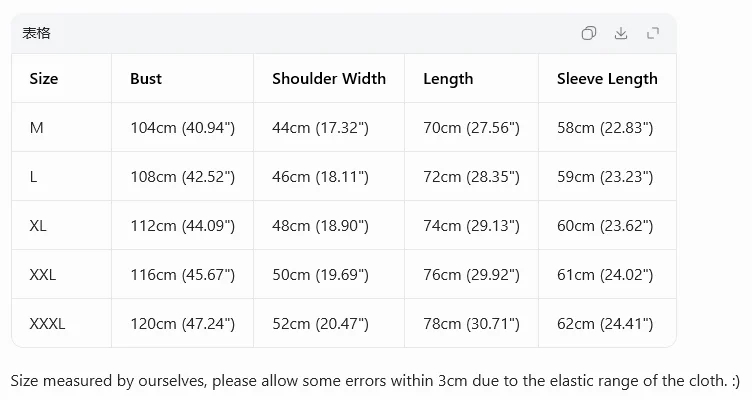Click the 61cm (24.02") sleeve cell

coord(605,275)
